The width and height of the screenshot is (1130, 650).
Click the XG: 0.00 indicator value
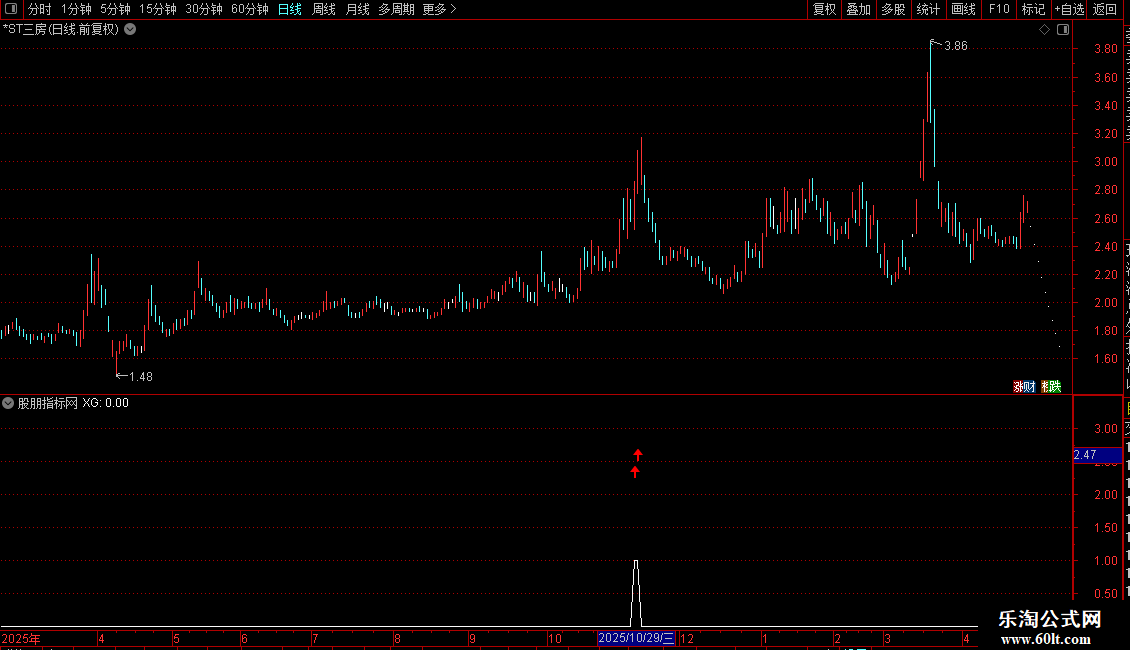[105, 404]
